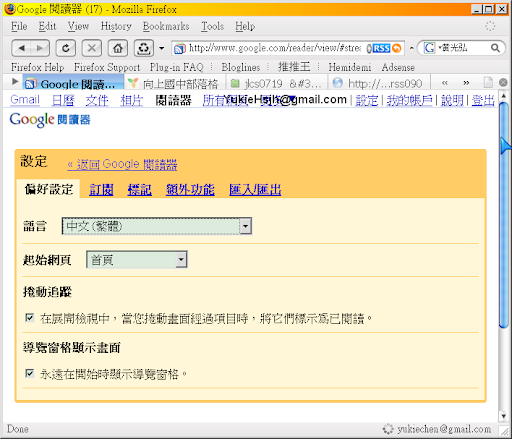
Task: Click the magnifier search button
Action: [x=495, y=48]
